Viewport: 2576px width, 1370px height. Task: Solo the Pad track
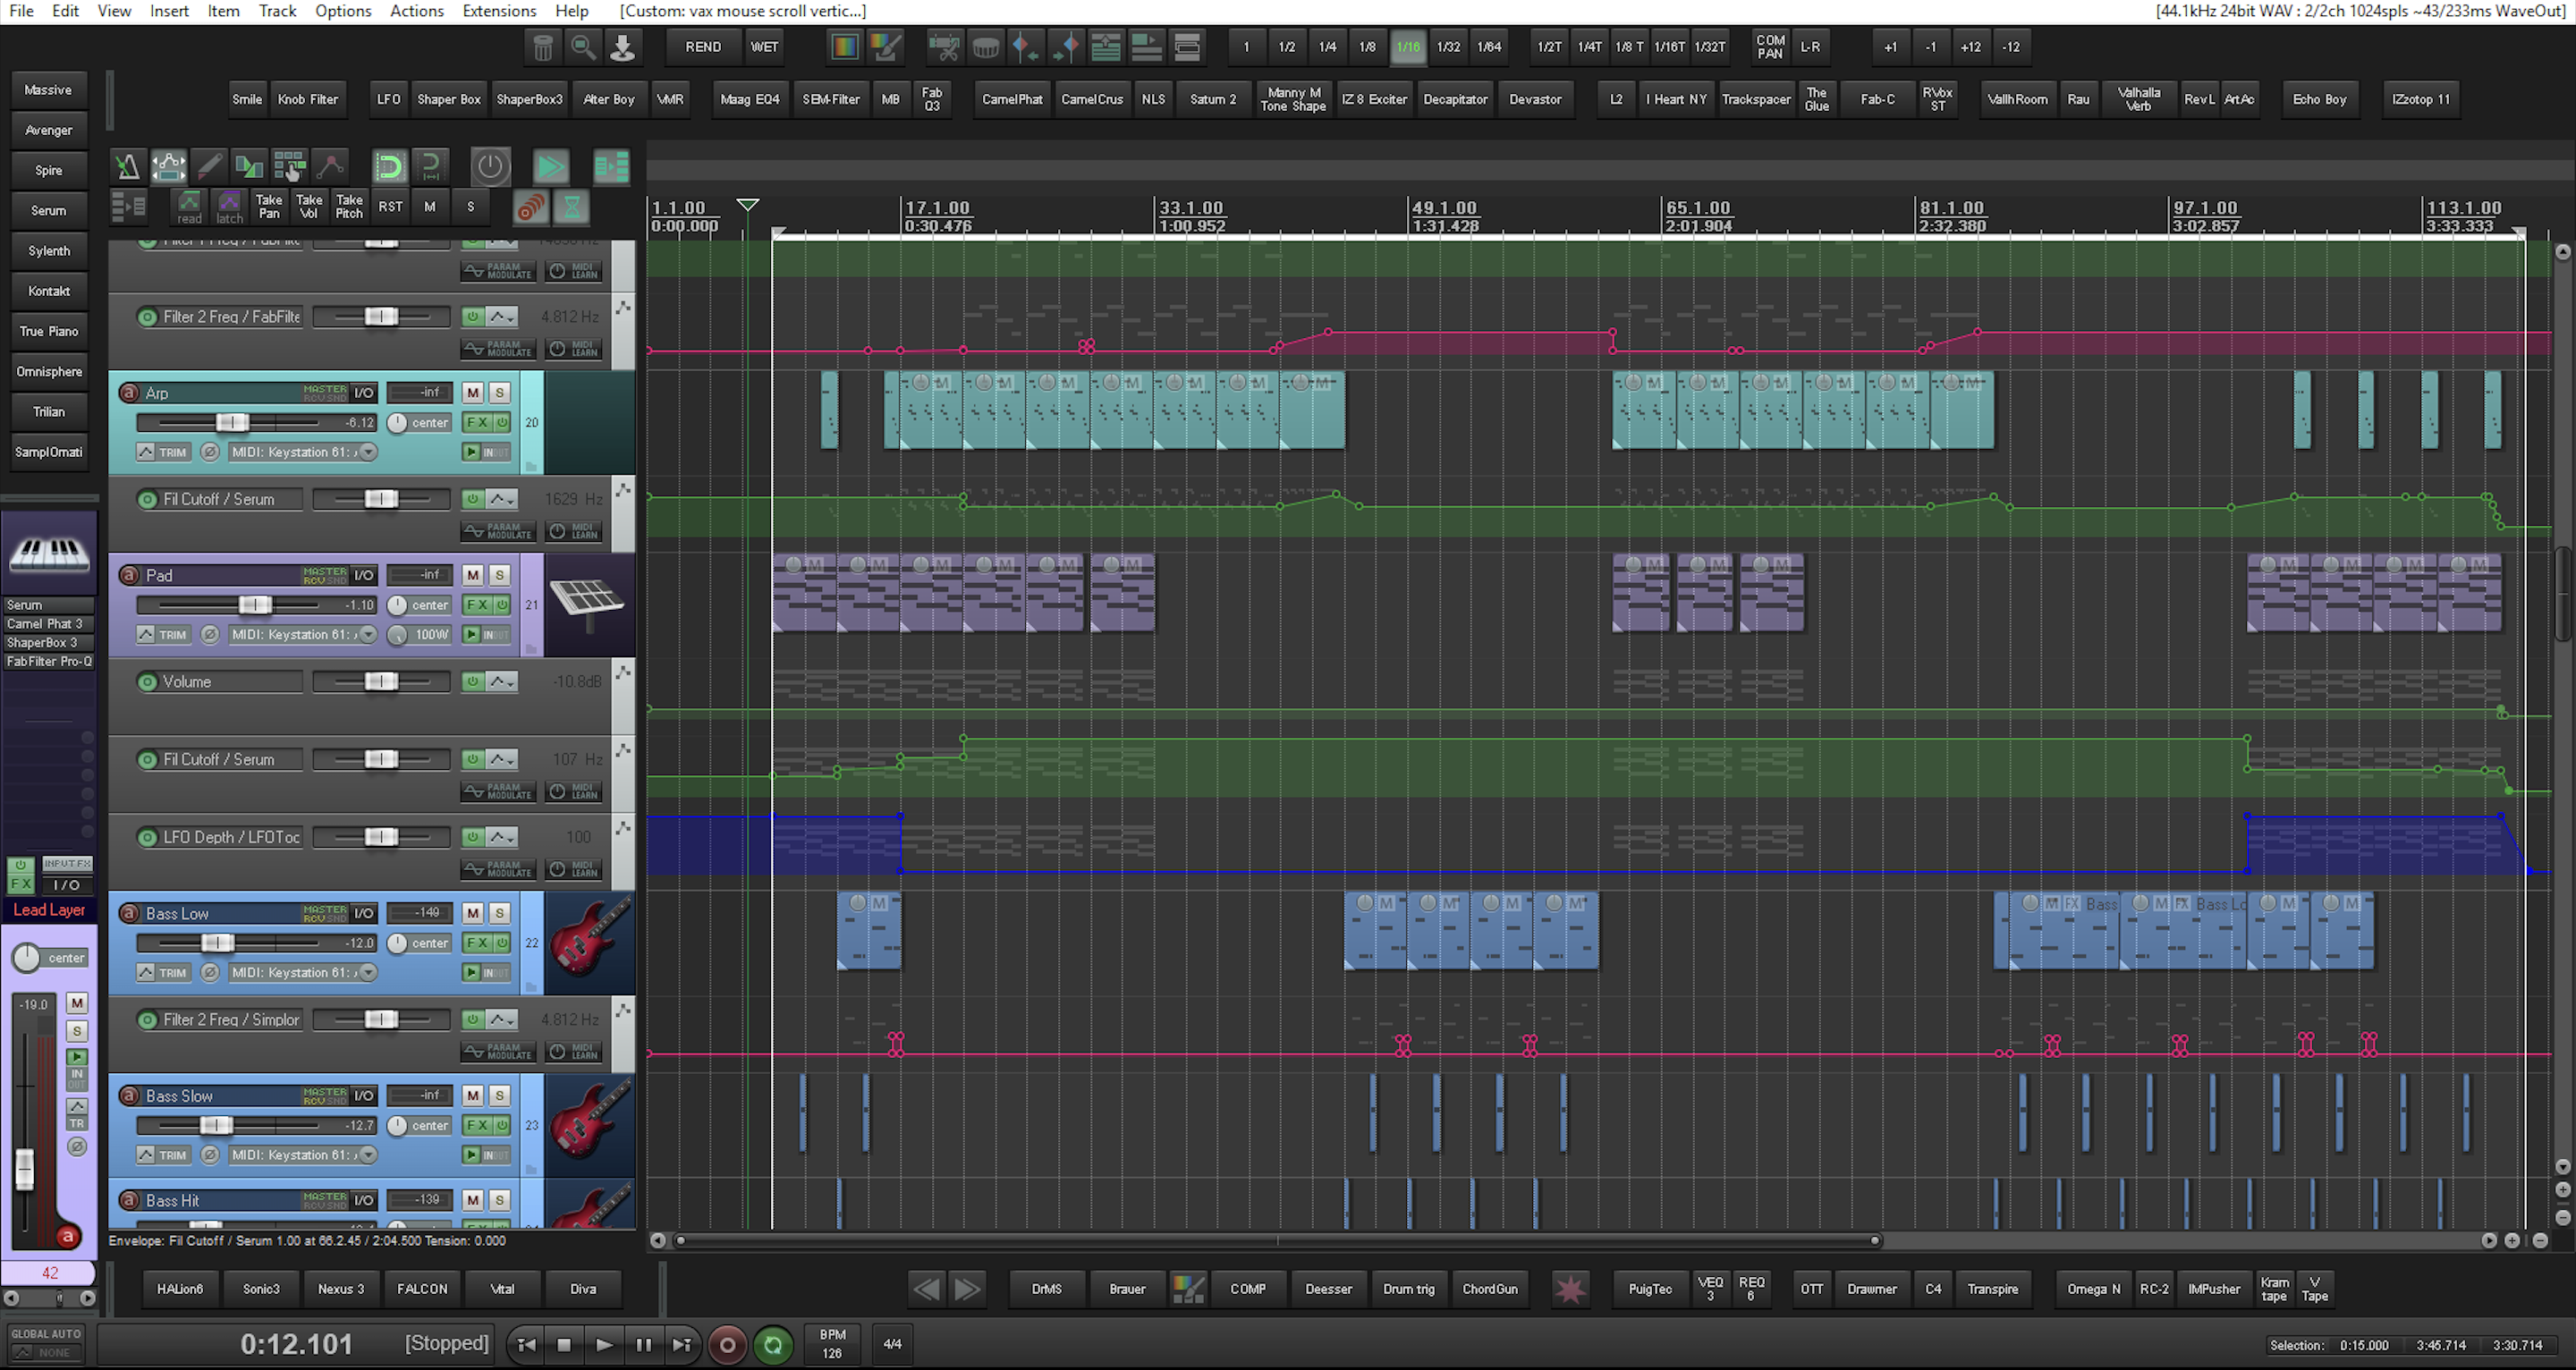pyautogui.click(x=499, y=575)
